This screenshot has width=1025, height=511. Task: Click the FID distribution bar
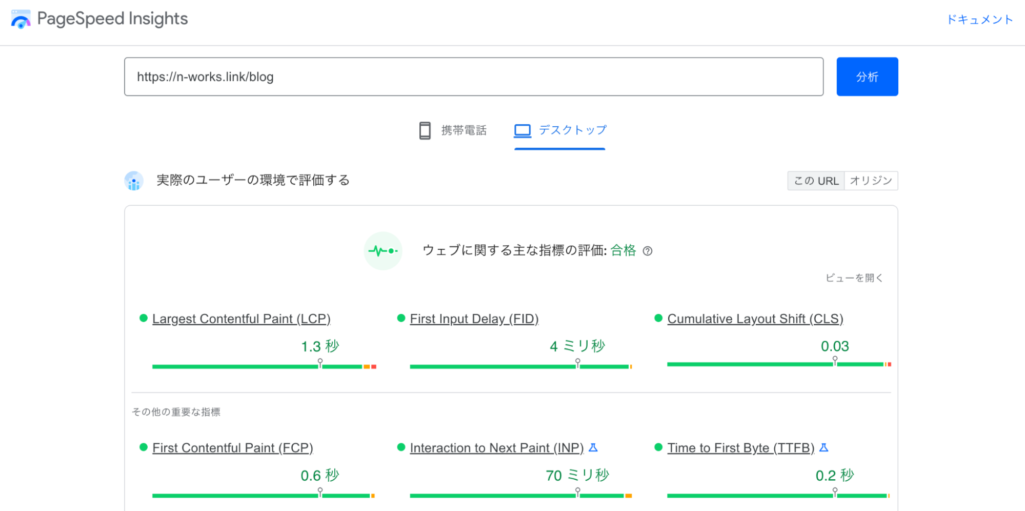521,367
